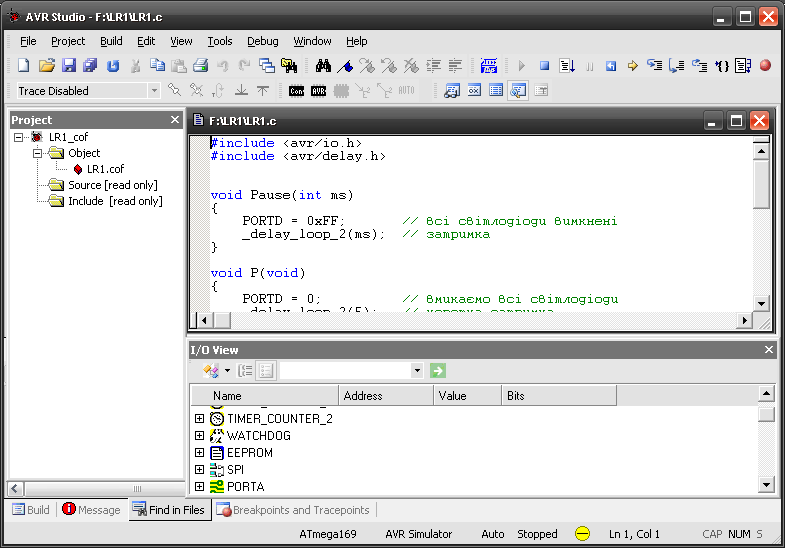Click the Con connect icon
The width and height of the screenshot is (785, 548).
click(296, 91)
